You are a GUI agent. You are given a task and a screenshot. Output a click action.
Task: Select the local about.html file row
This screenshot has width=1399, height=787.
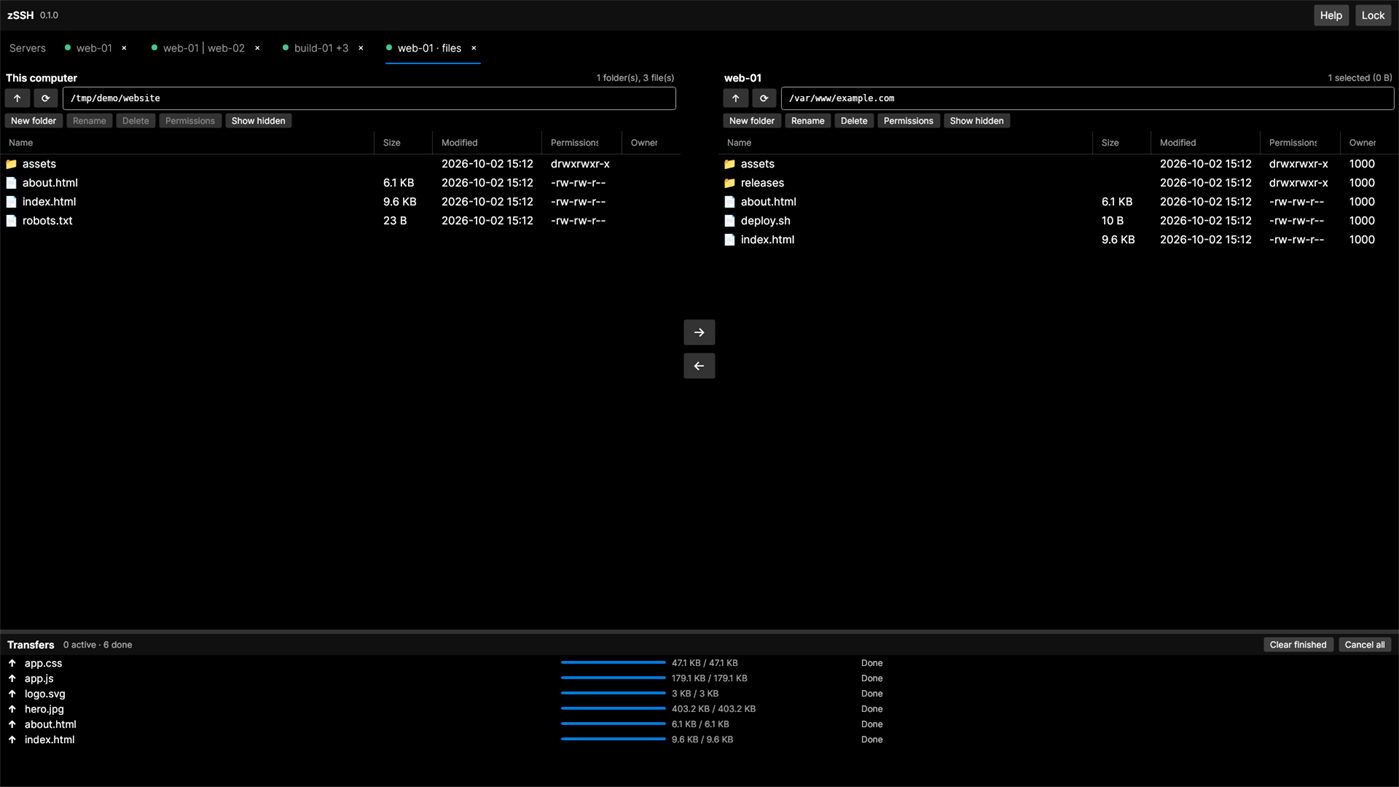(x=340, y=183)
